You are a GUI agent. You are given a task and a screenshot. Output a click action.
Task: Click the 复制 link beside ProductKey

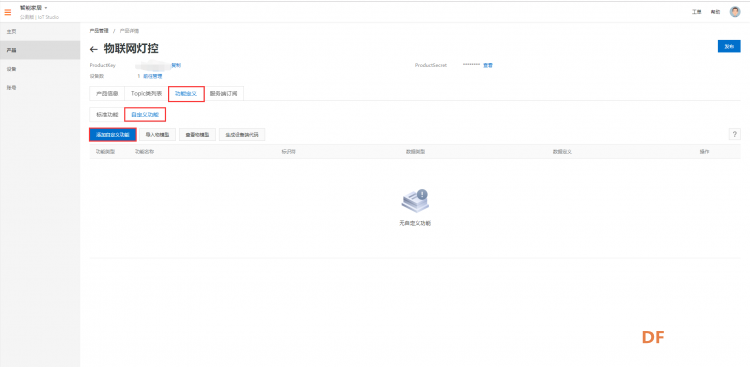(176, 65)
